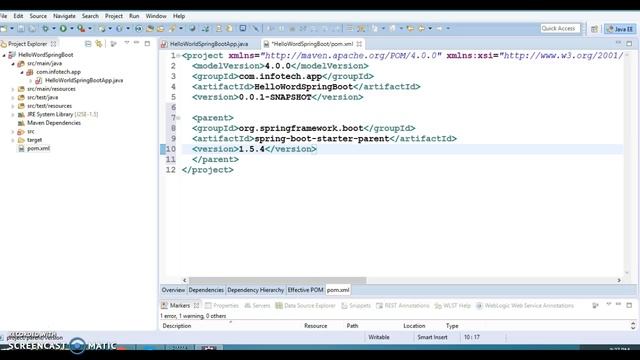Open the Search menu
Screen dimensions: 640x360
(x=90, y=16)
